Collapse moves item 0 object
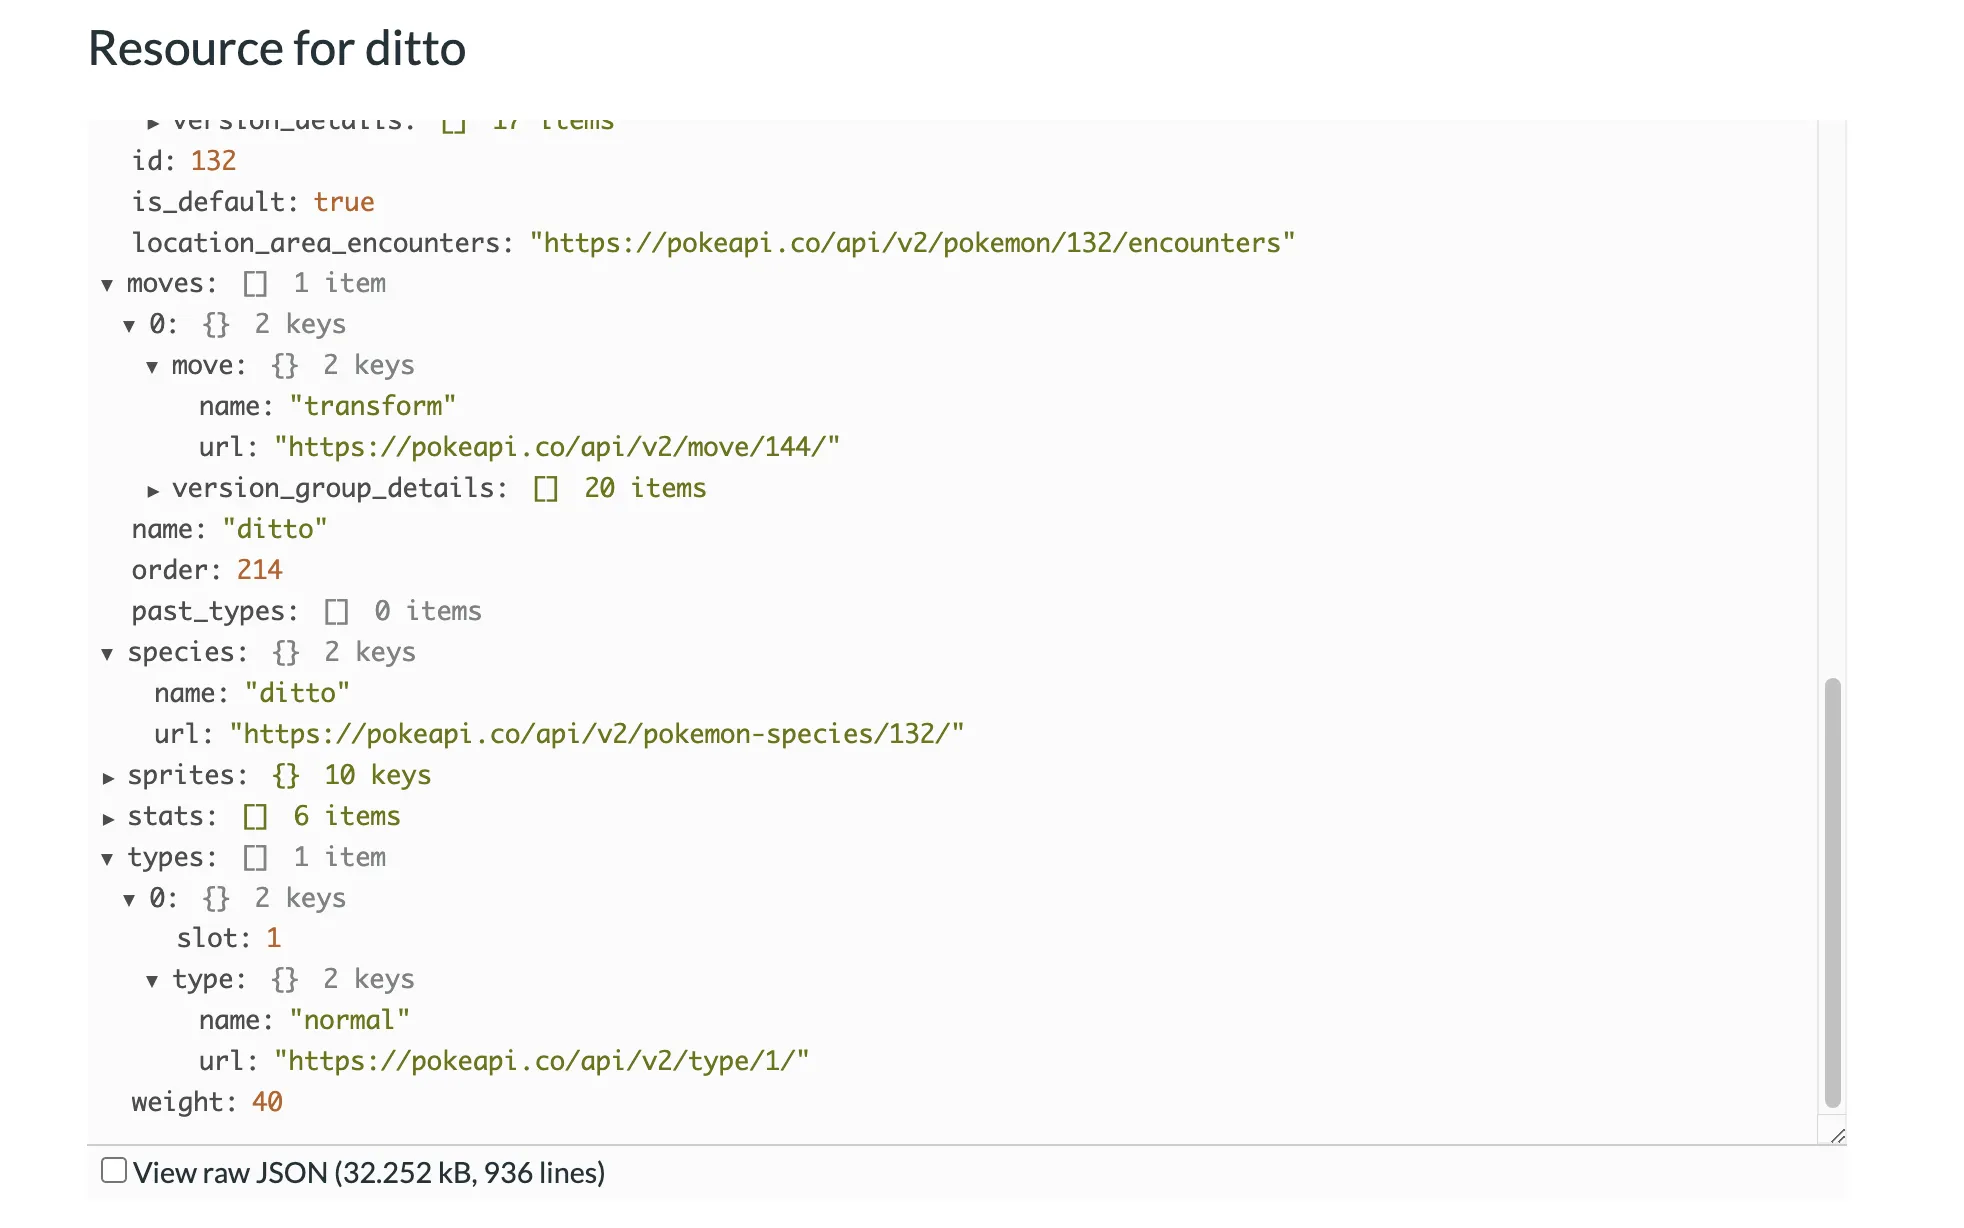The width and height of the screenshot is (1964, 1228). [x=129, y=326]
